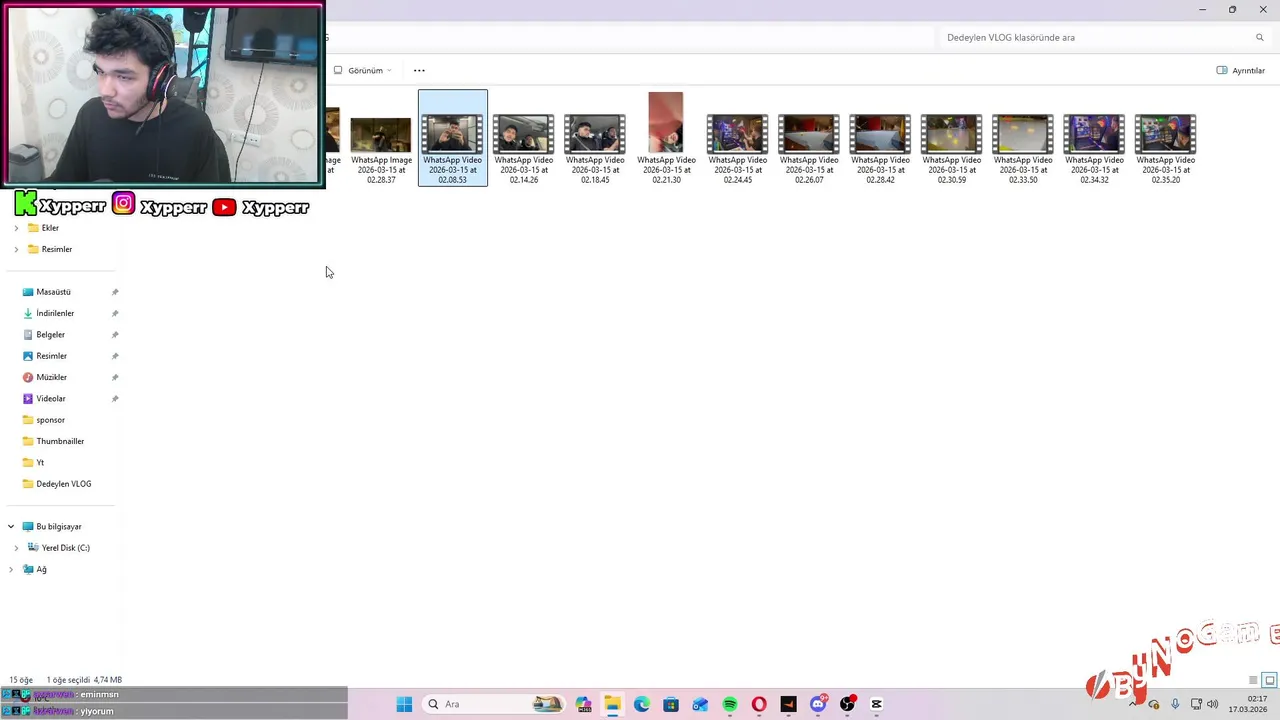The image size is (1280, 720).
Task: Select WhatsApp Image 02.28.37 thumbnail
Action: [381, 139]
